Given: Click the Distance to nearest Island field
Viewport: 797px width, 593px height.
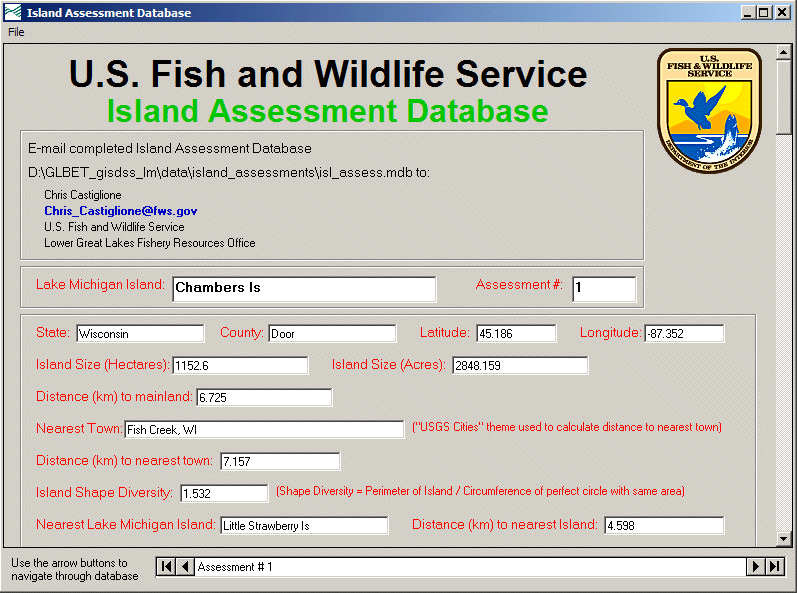Looking at the screenshot, I should pyautogui.click(x=664, y=525).
